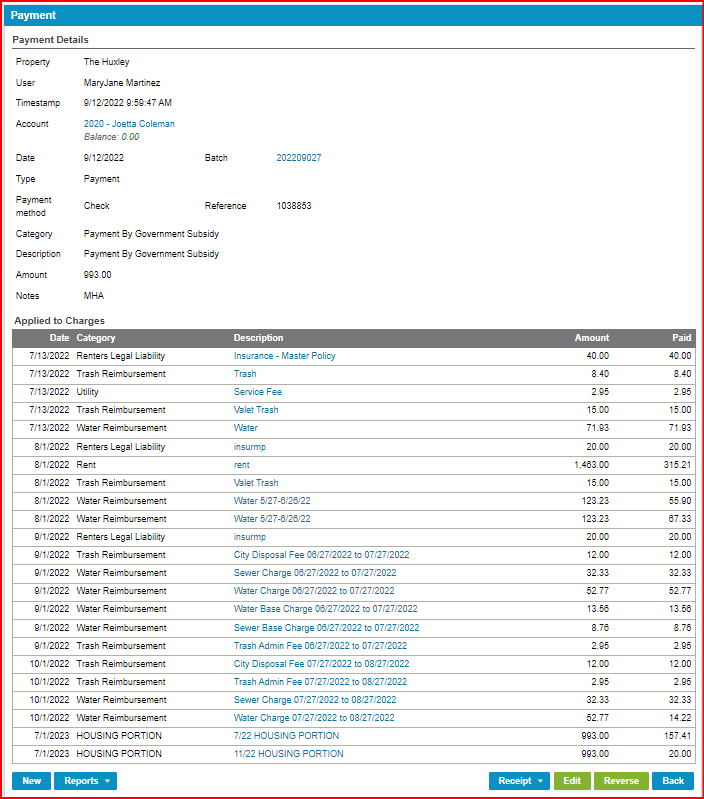Select the rent paid value 315.21

point(678,465)
